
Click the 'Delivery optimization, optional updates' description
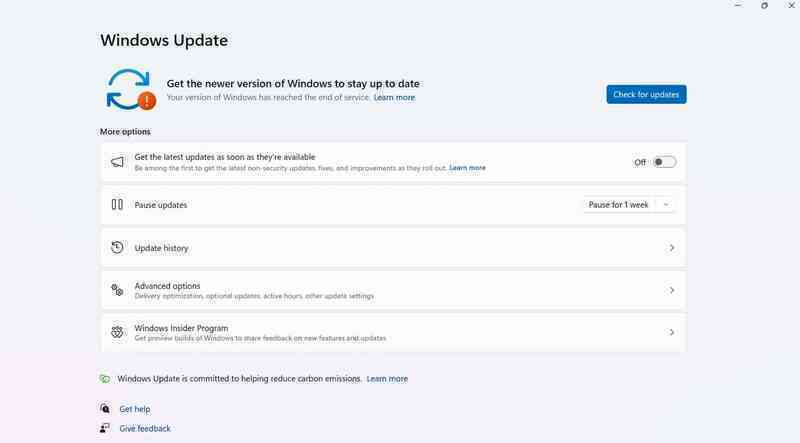tap(254, 296)
